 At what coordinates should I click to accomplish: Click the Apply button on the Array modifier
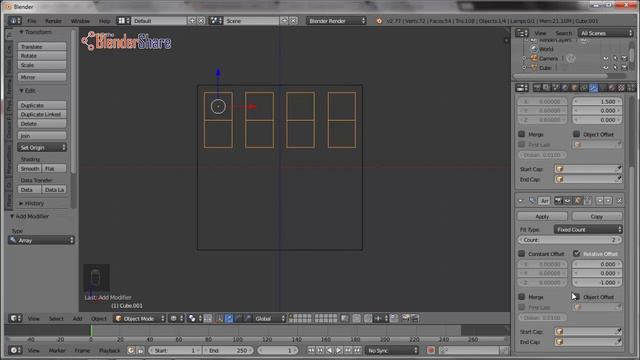(x=542, y=216)
